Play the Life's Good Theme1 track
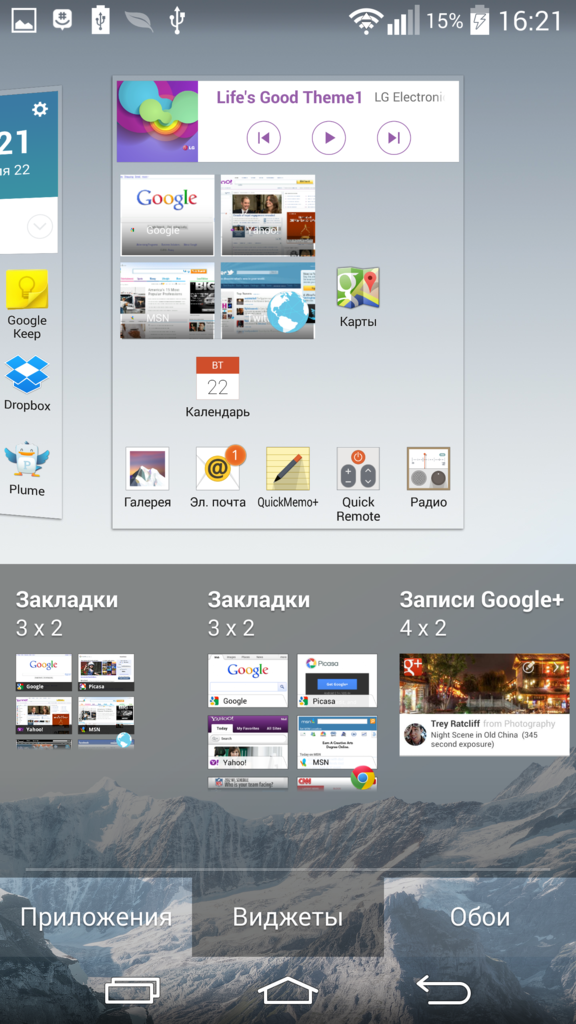This screenshot has width=576, height=1024. (328, 138)
